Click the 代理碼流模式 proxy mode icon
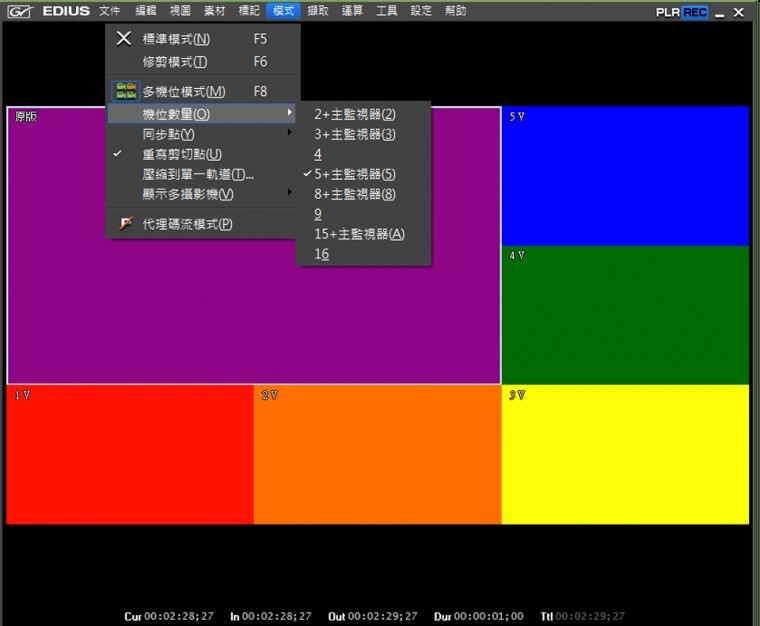The image size is (760, 626). 125,224
